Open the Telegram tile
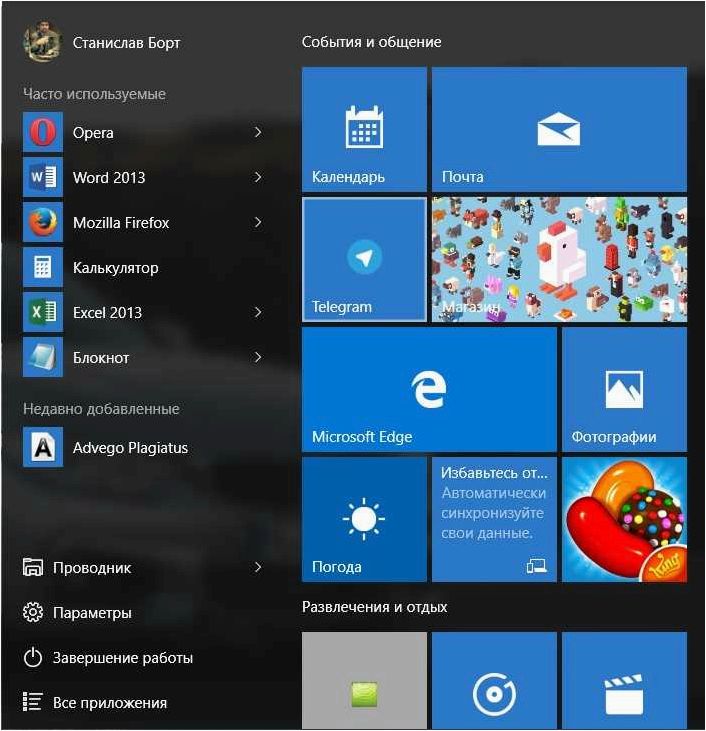706x731 pixels. tap(364, 259)
